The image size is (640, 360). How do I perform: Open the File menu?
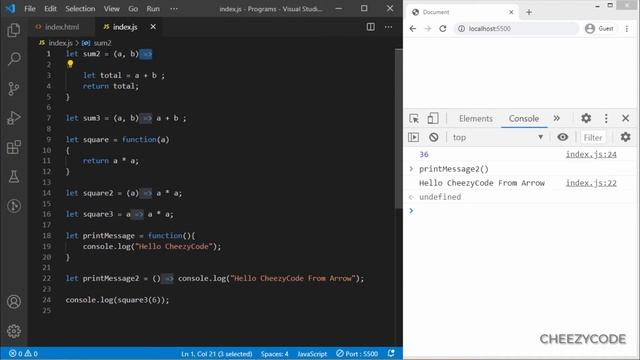(x=30, y=9)
